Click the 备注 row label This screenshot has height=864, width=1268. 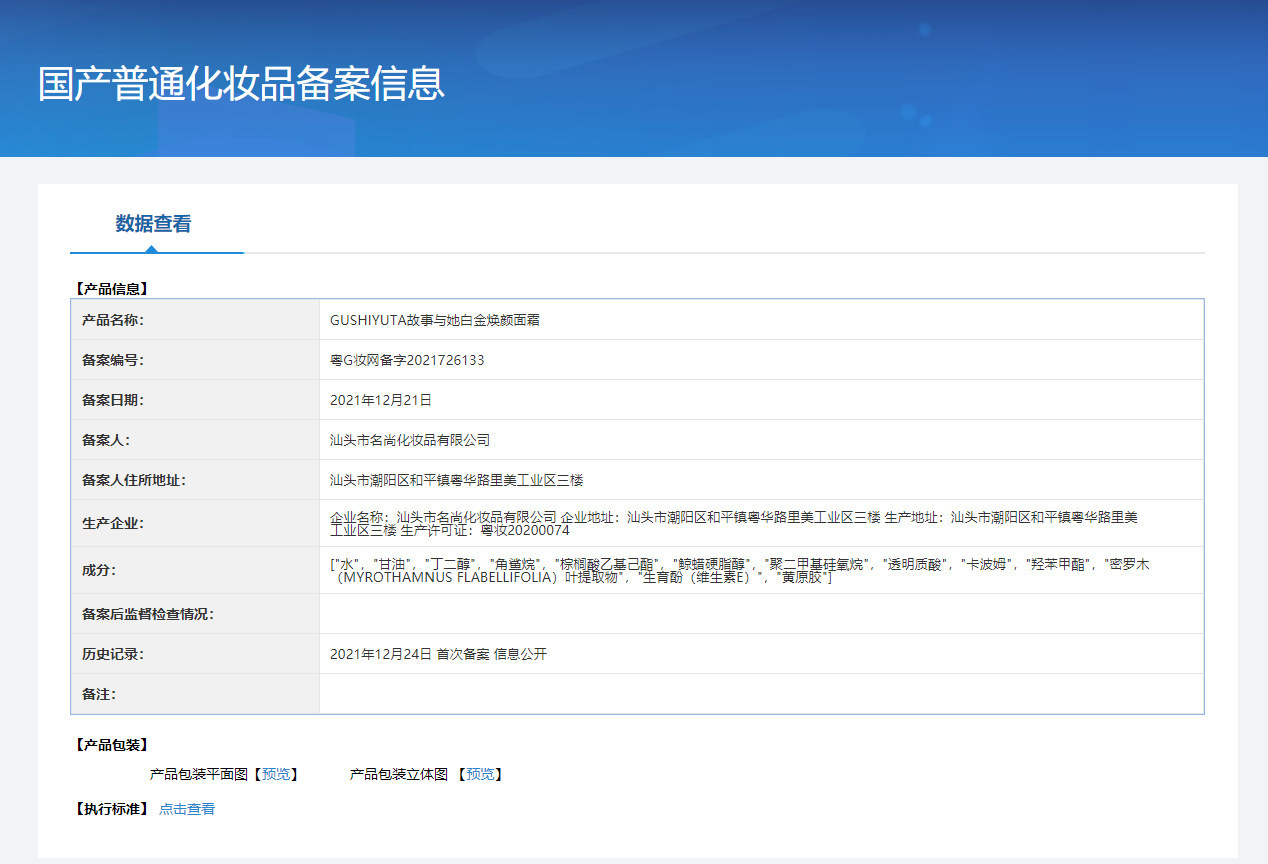tap(100, 694)
